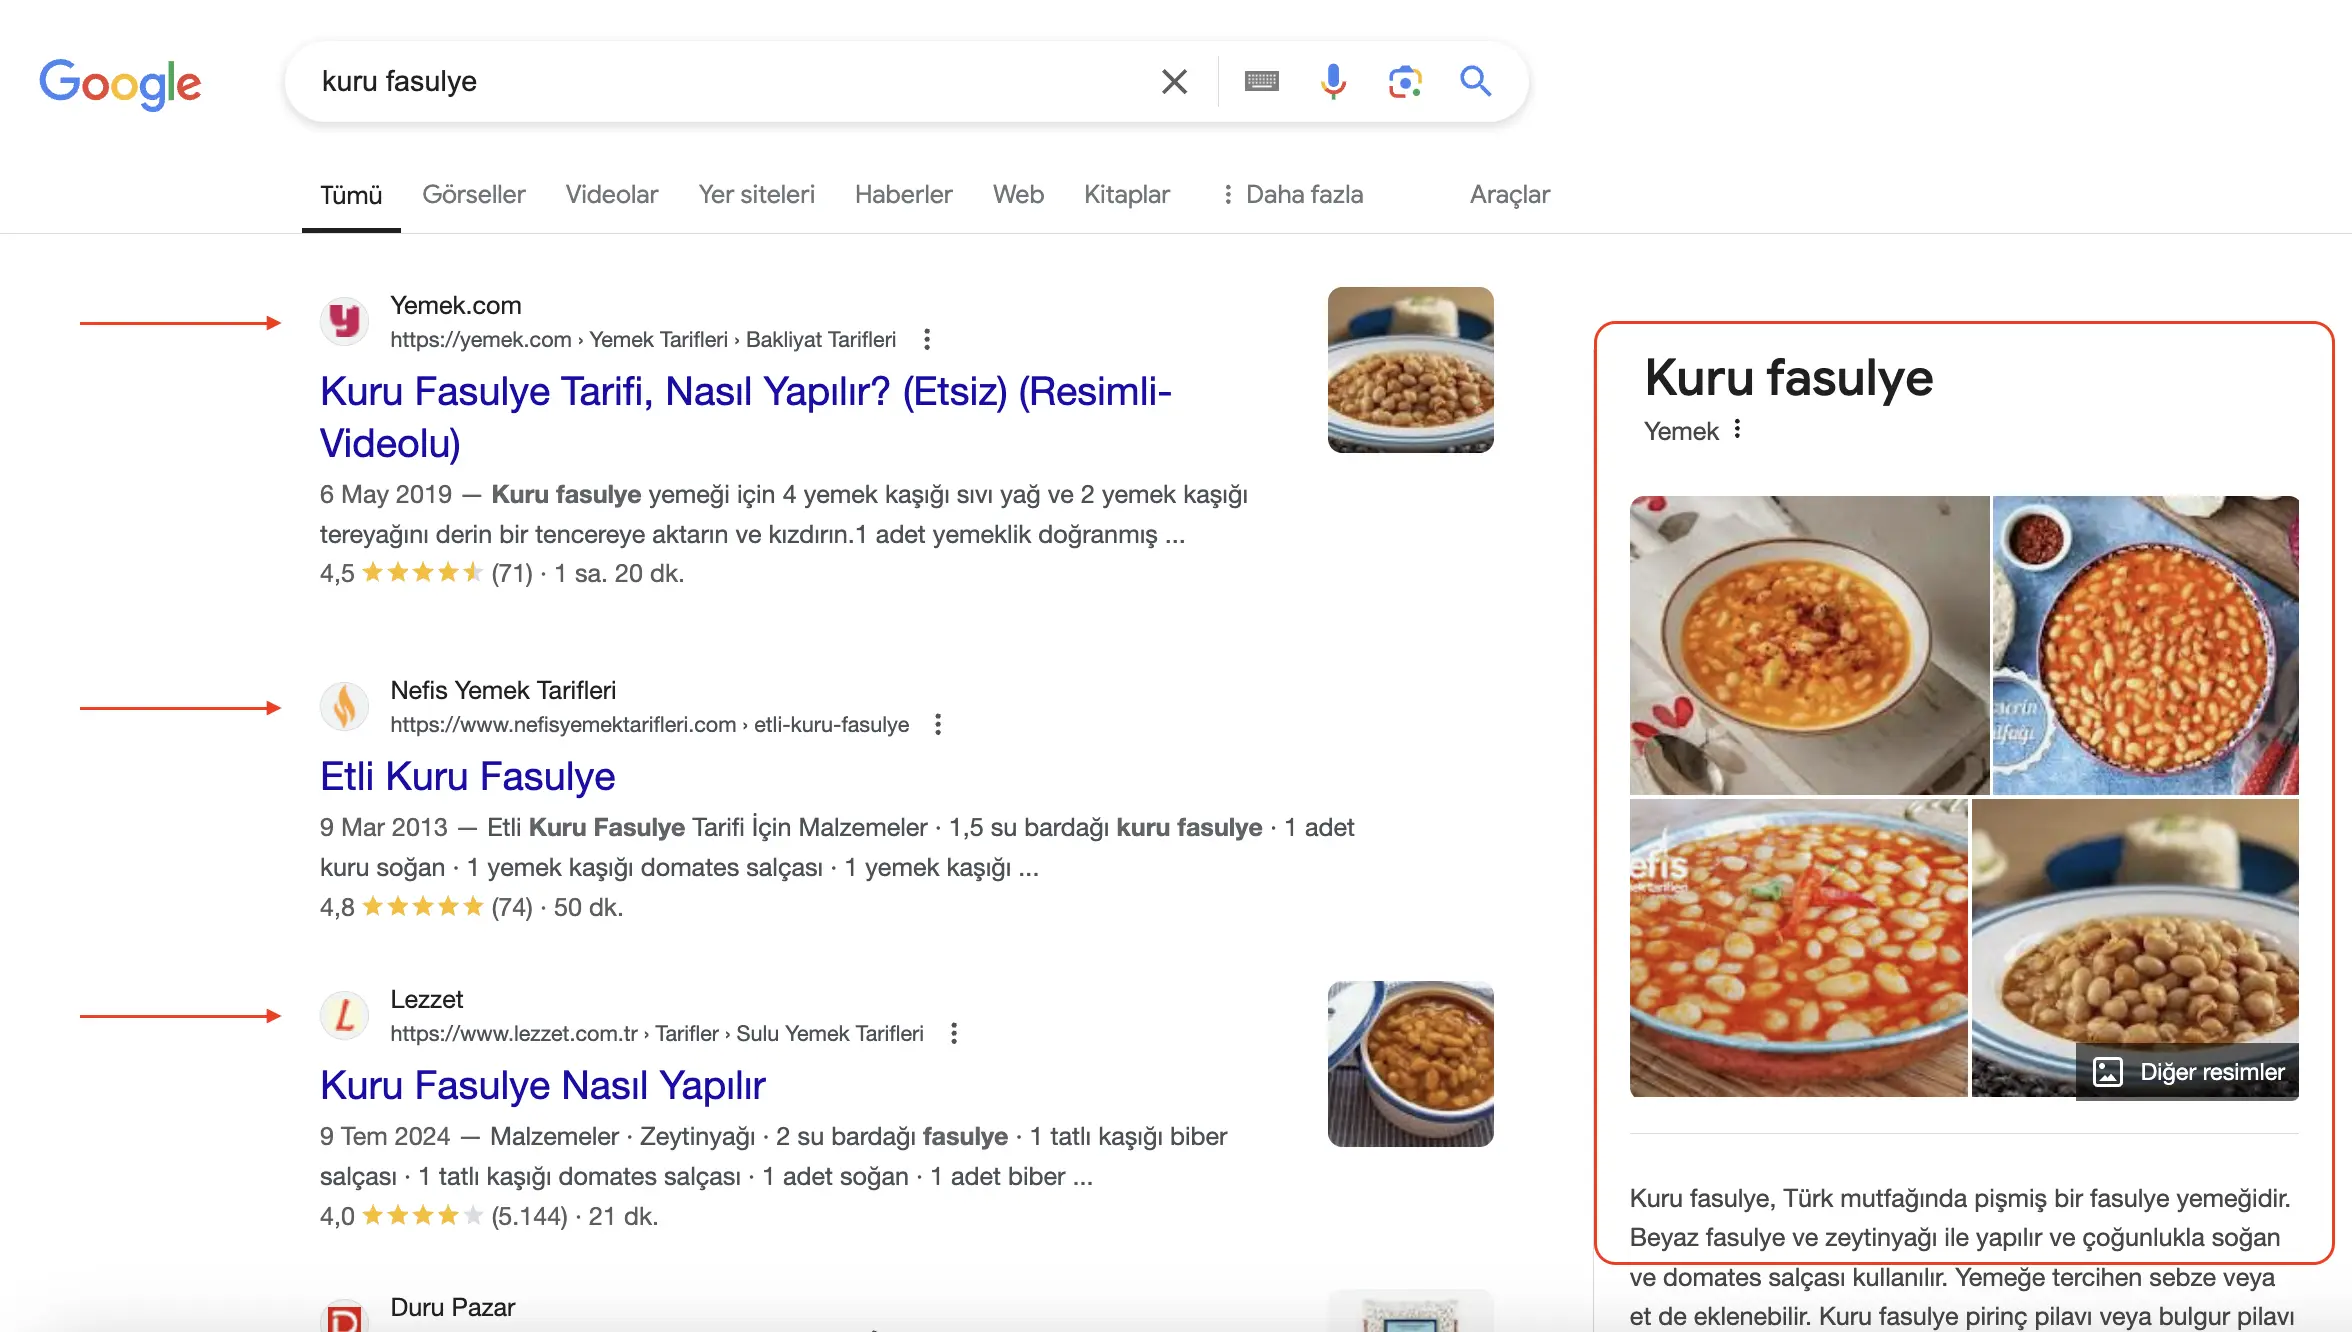Click the 'Lezzet' site name
Image resolution: width=2352 pixels, height=1332 pixels.
click(x=427, y=1000)
